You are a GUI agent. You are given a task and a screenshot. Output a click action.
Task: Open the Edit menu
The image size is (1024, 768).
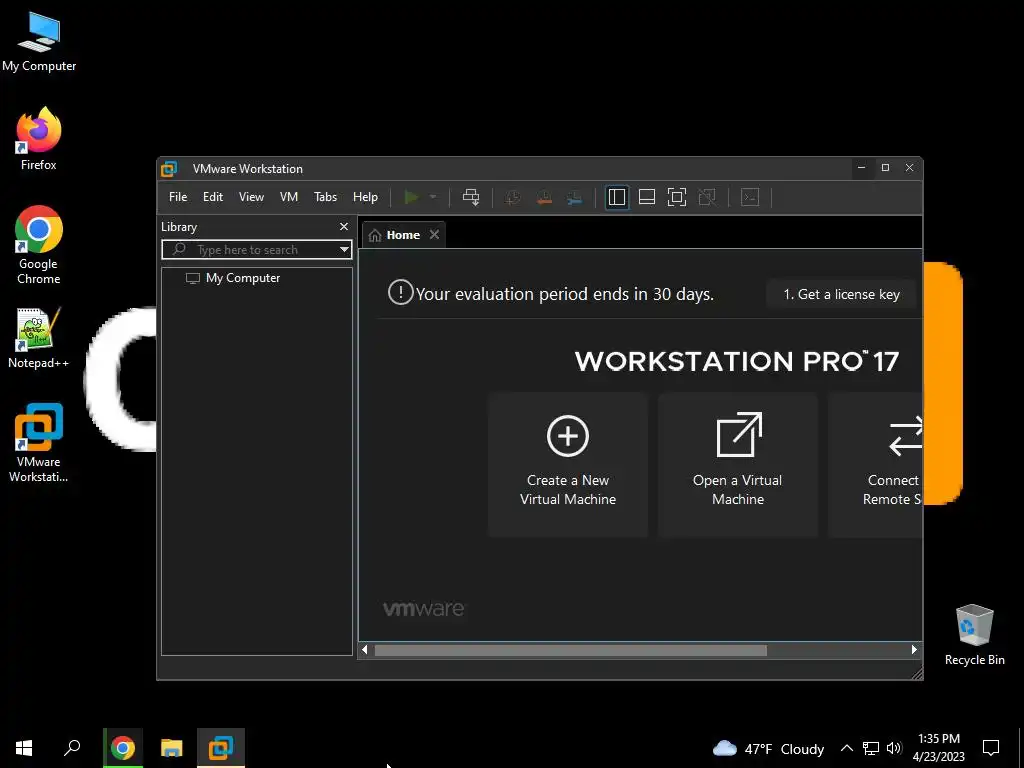(213, 197)
